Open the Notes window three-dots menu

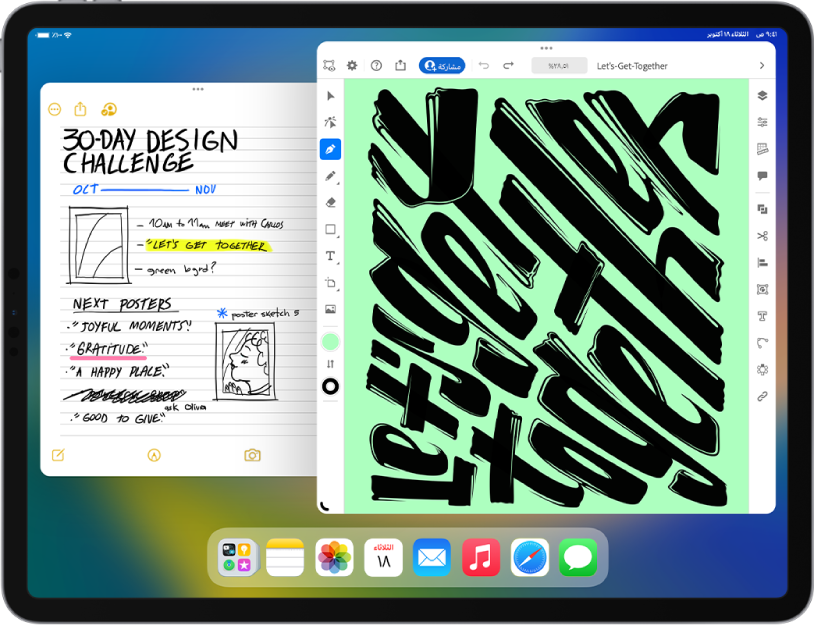[x=196, y=89]
